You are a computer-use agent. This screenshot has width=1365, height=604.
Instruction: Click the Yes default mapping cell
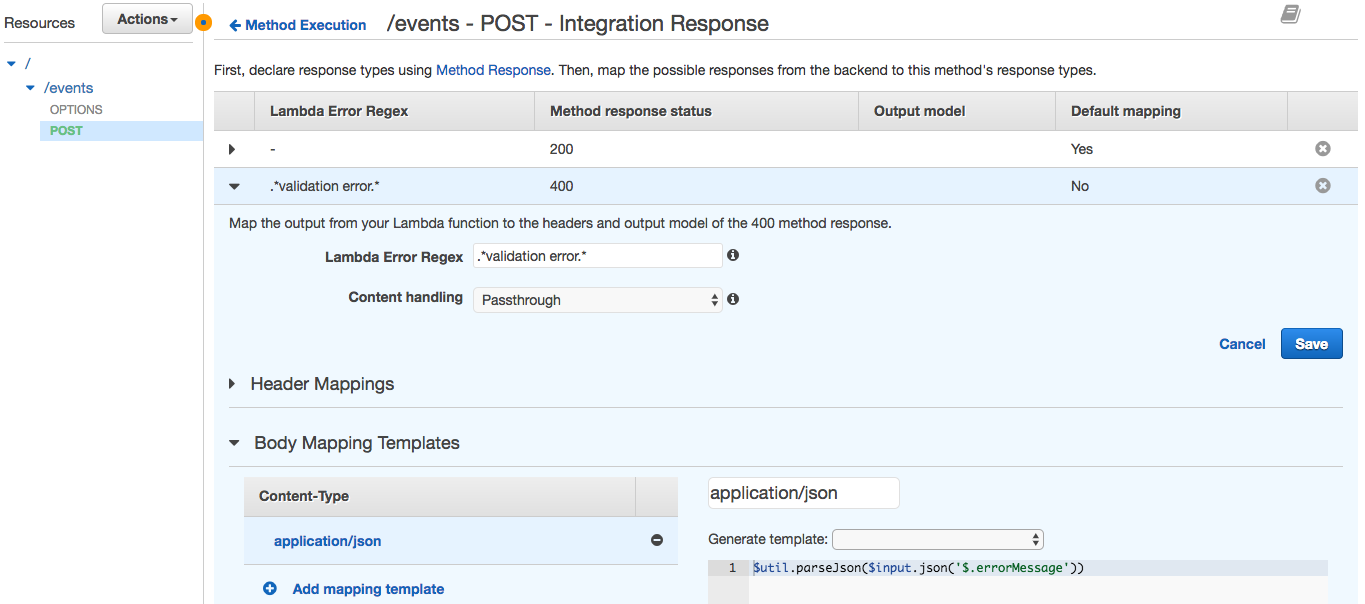point(1082,149)
